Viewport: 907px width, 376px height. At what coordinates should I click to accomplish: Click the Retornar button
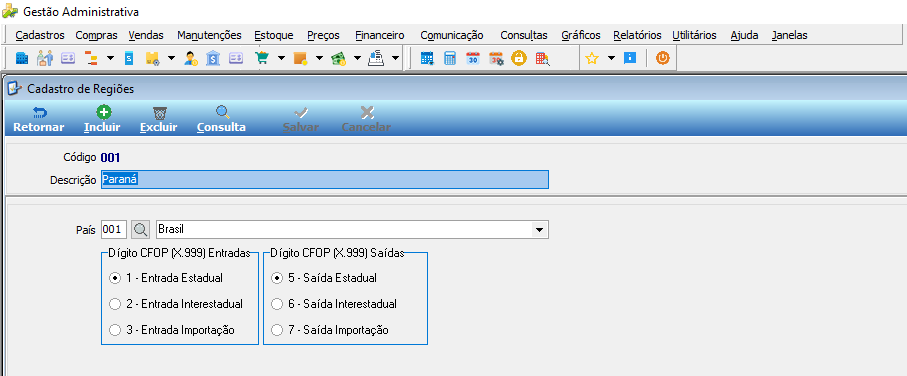[x=39, y=120]
